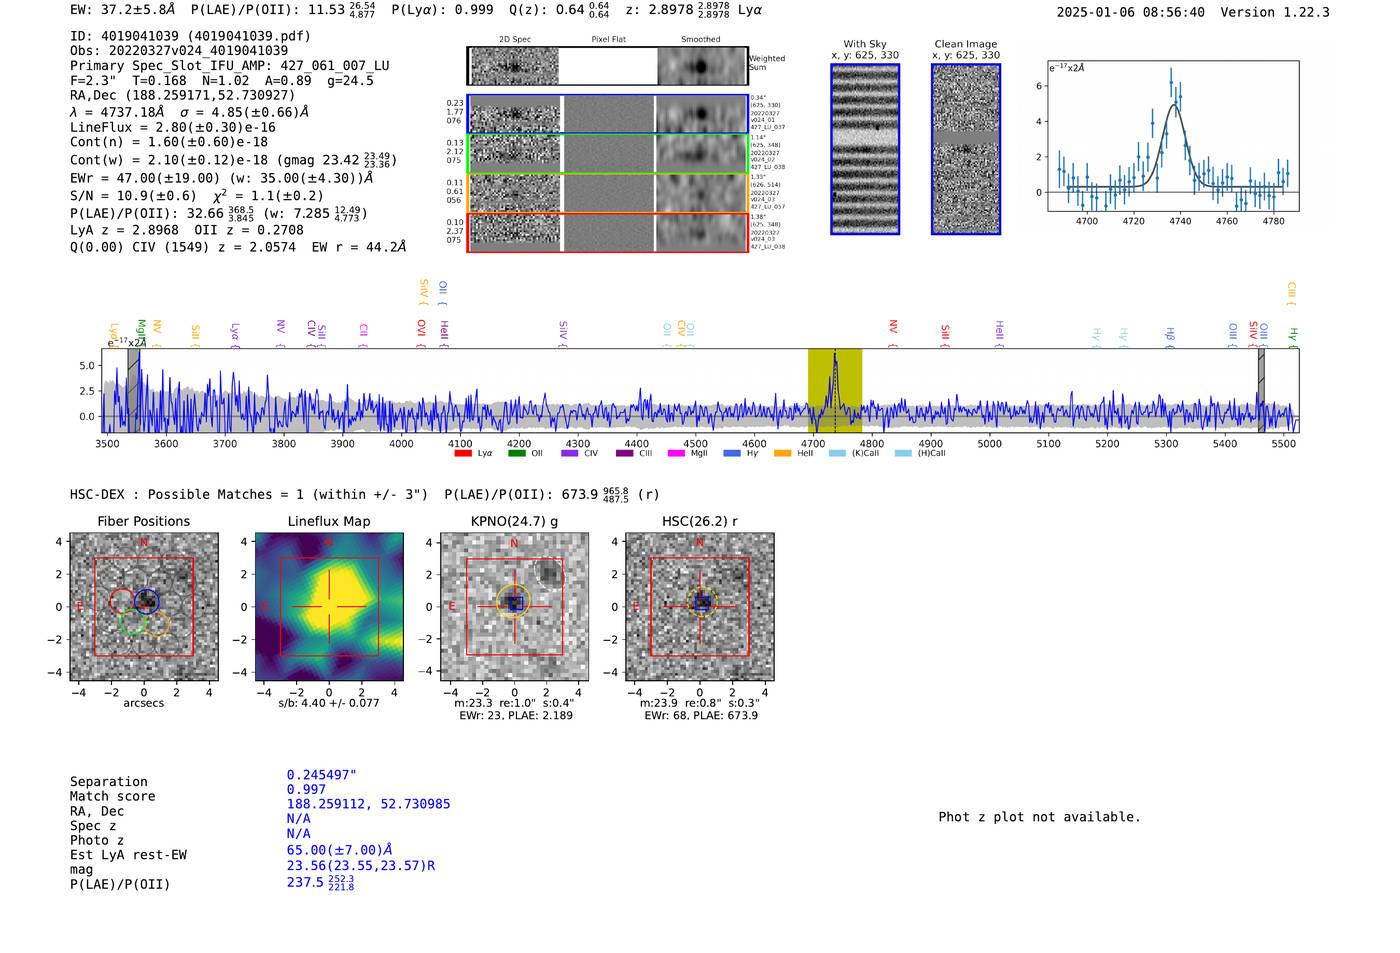Click the 4700 tick on the spectrum axis
This screenshot has height=953, width=1400.
tap(813, 443)
